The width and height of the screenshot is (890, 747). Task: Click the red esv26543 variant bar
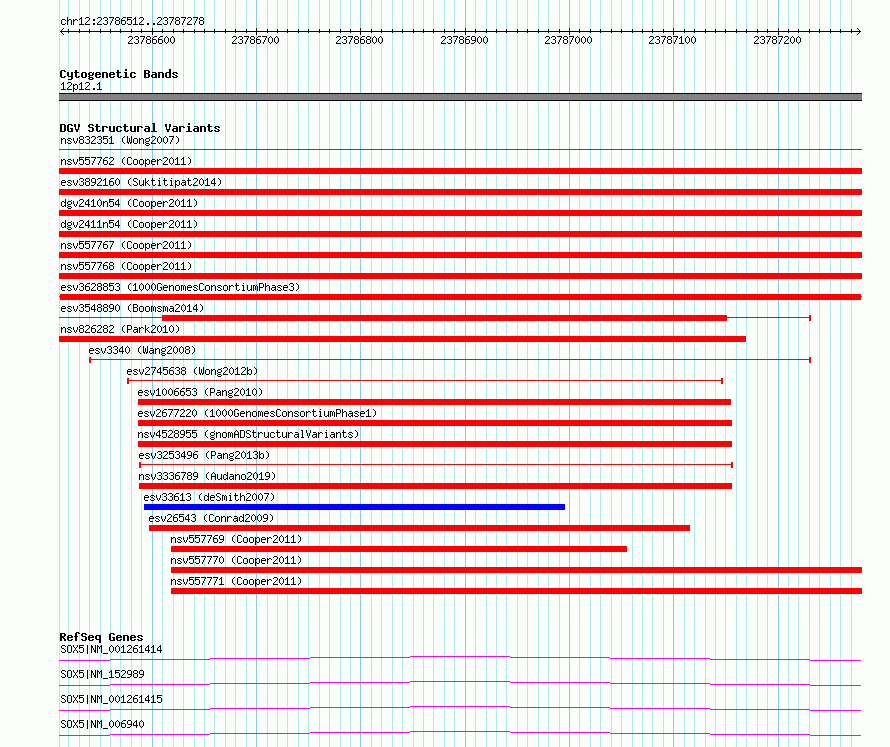419,528
